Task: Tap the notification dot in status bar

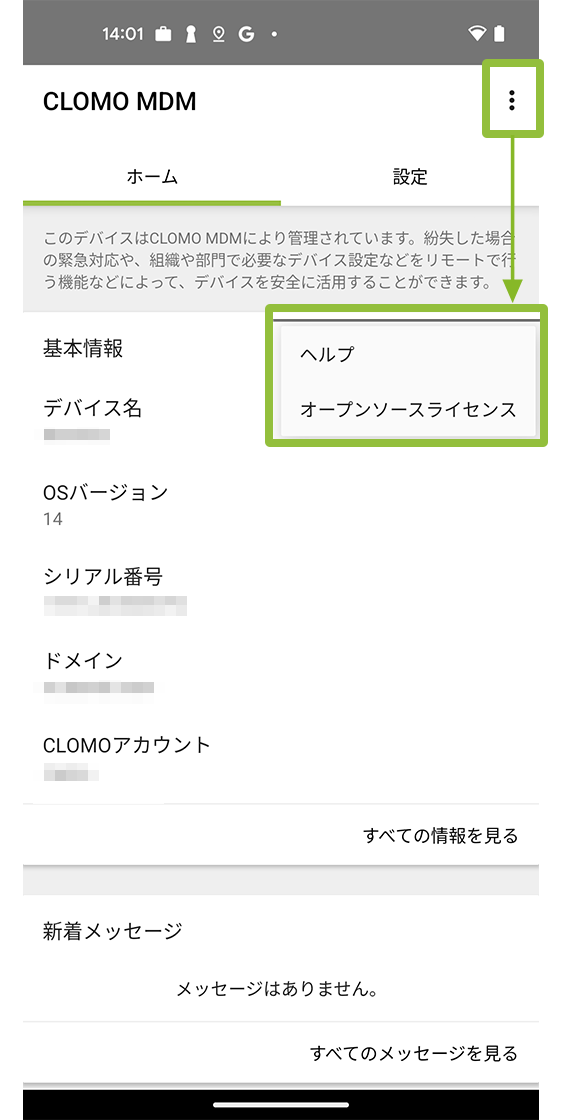Action: pyautogui.click(x=274, y=34)
